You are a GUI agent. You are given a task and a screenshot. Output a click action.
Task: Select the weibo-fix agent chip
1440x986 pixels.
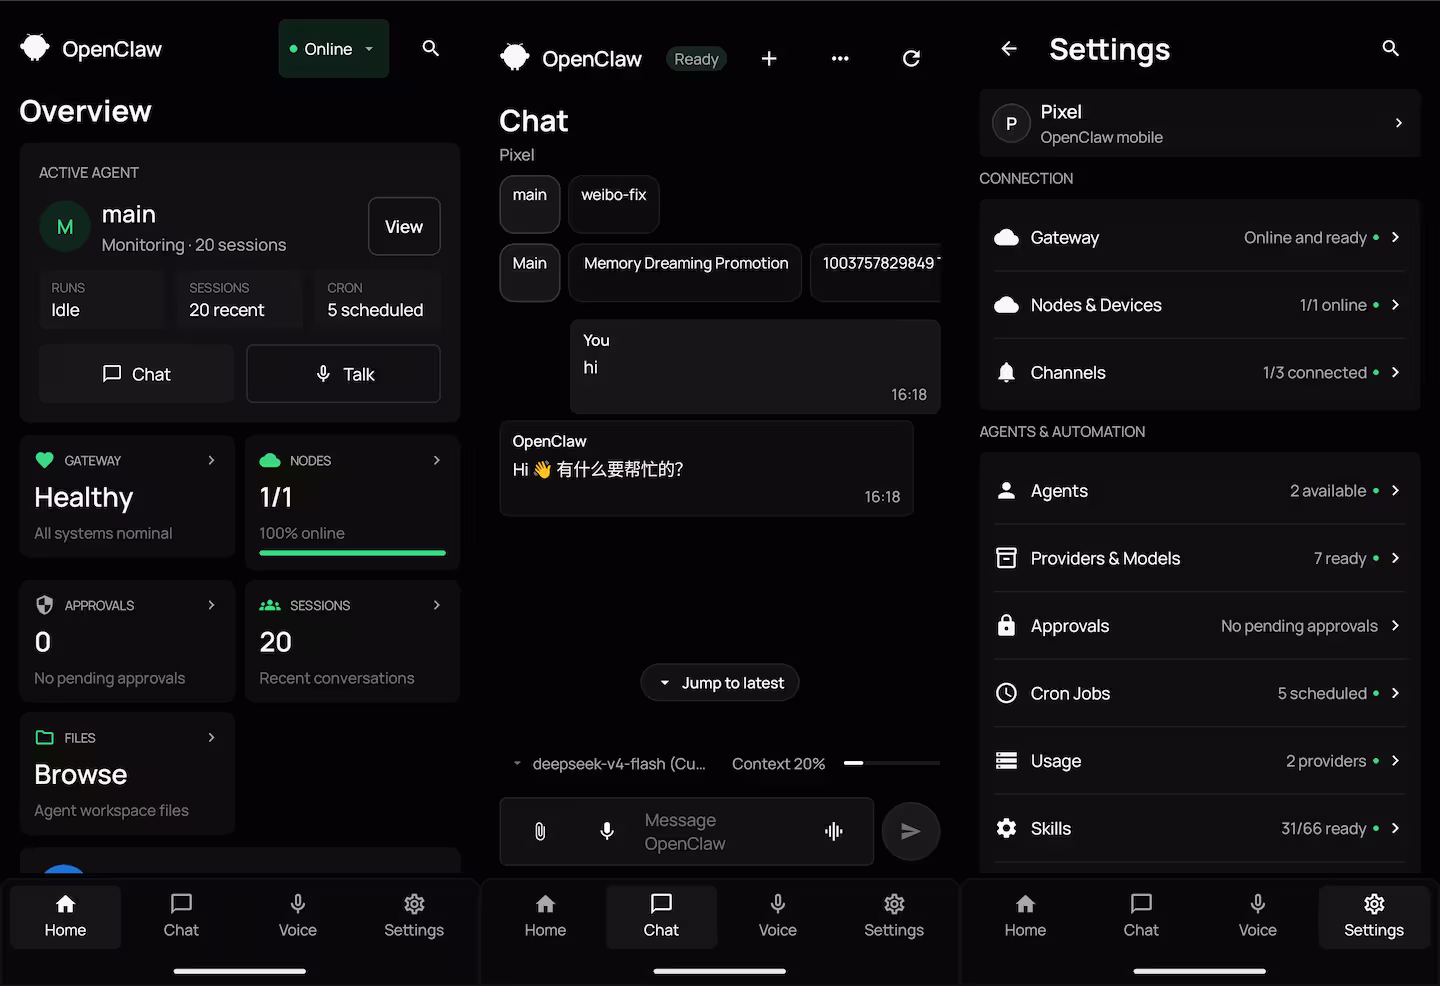(614, 204)
